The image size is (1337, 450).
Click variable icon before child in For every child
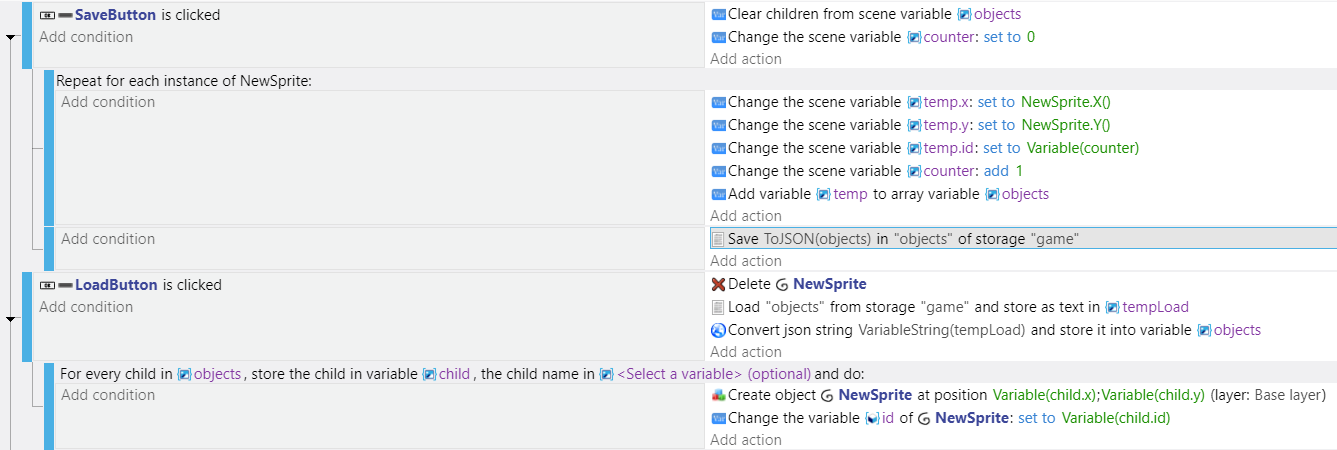coord(429,374)
